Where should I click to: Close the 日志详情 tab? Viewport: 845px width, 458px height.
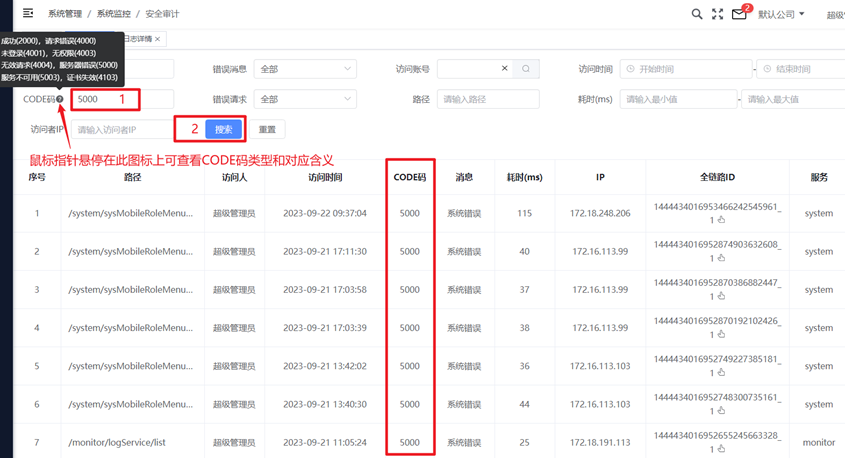[x=157, y=39]
